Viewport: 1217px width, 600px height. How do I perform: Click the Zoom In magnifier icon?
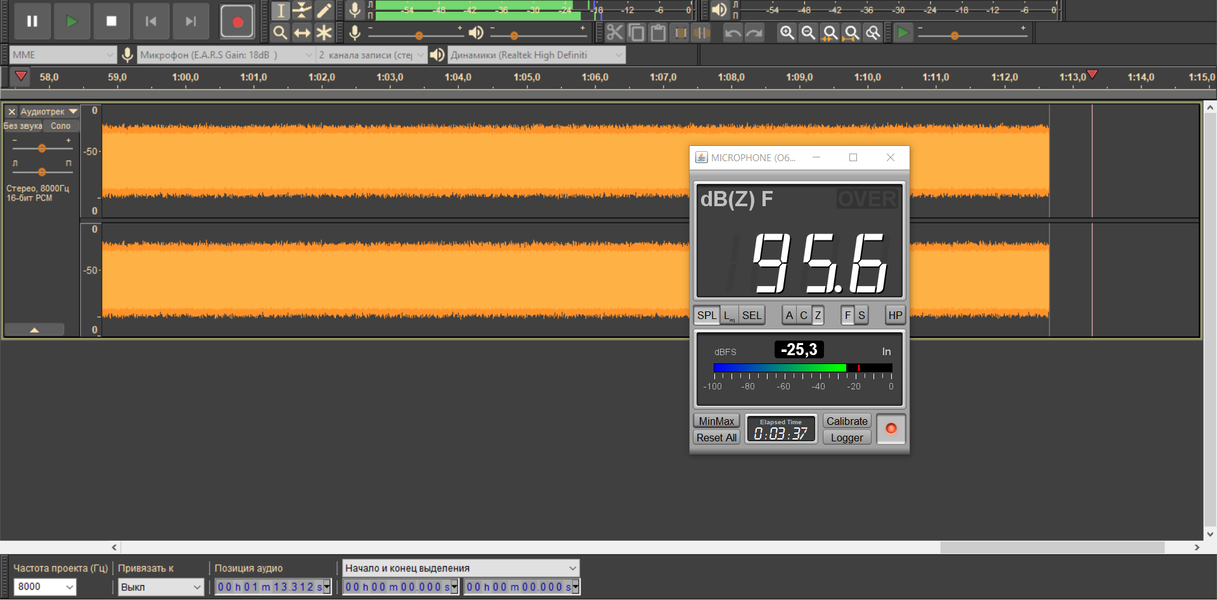click(787, 33)
